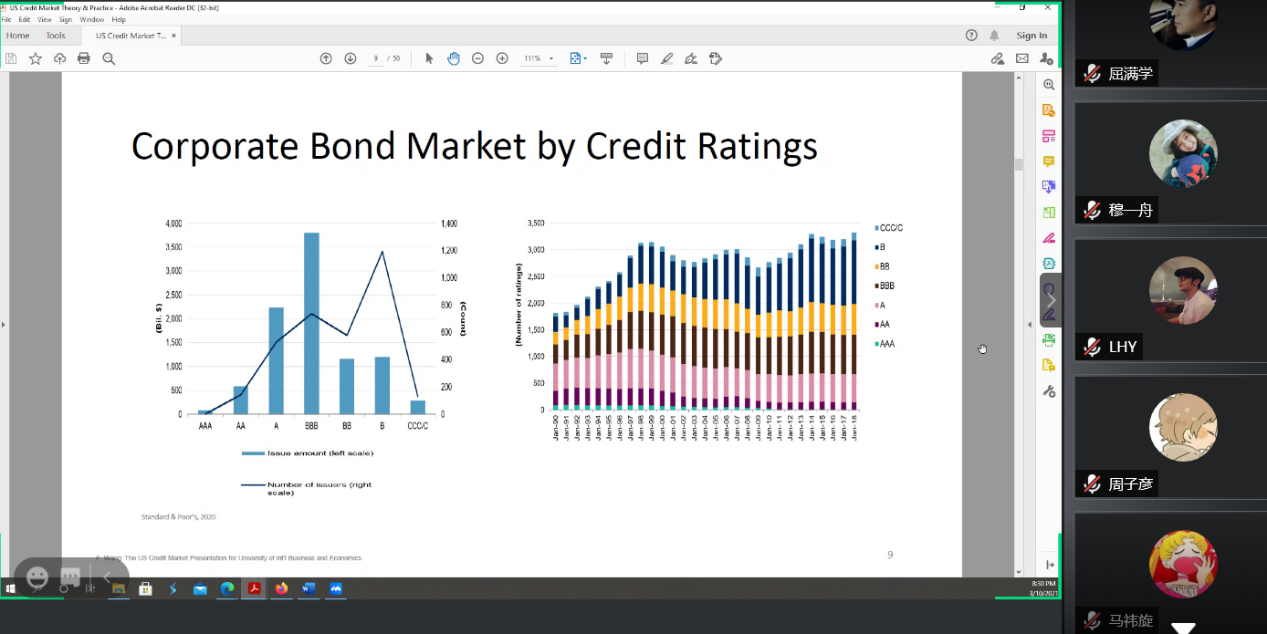The image size is (1267, 634).
Task: Toggle the muted microphone for LHY
Action: [x=1091, y=347]
